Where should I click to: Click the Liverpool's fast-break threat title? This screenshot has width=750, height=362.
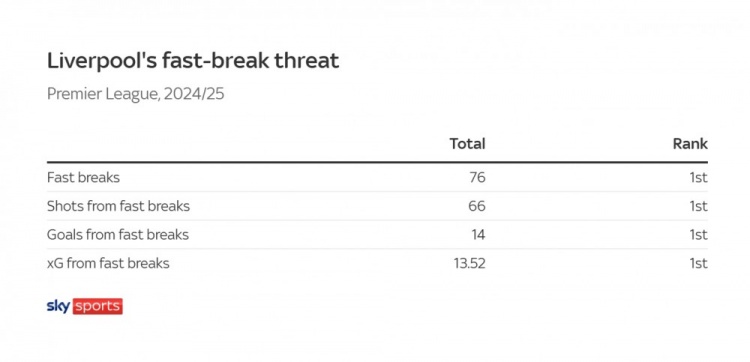coord(193,61)
